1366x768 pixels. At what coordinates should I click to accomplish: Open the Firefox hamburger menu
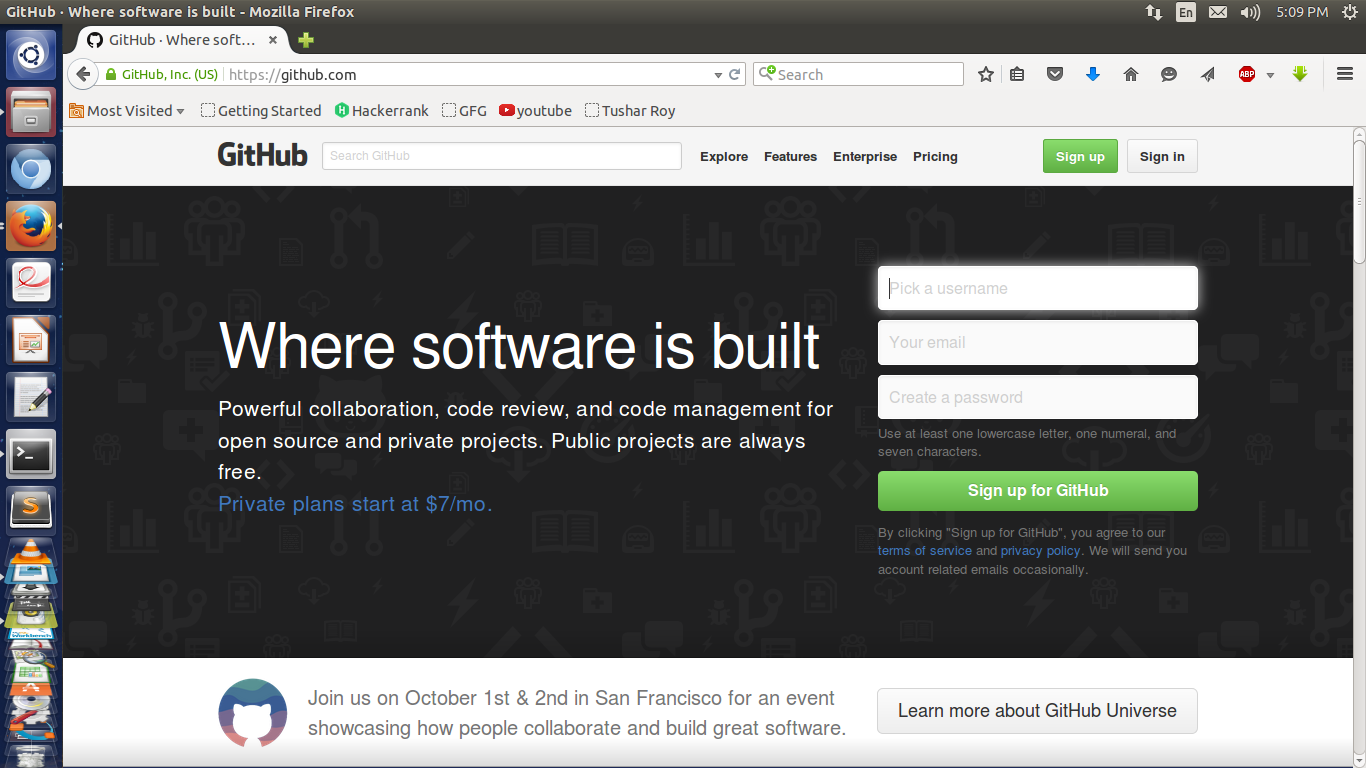click(x=1345, y=74)
